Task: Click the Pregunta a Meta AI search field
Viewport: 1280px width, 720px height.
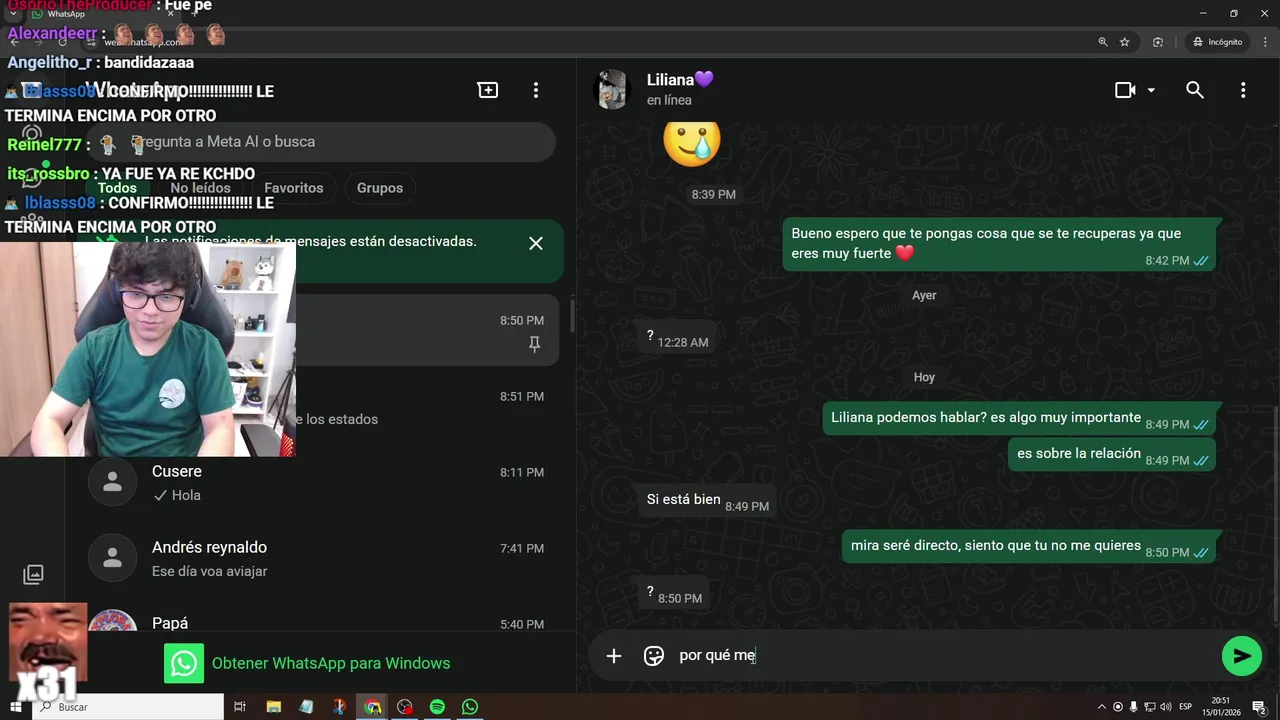Action: coord(320,142)
